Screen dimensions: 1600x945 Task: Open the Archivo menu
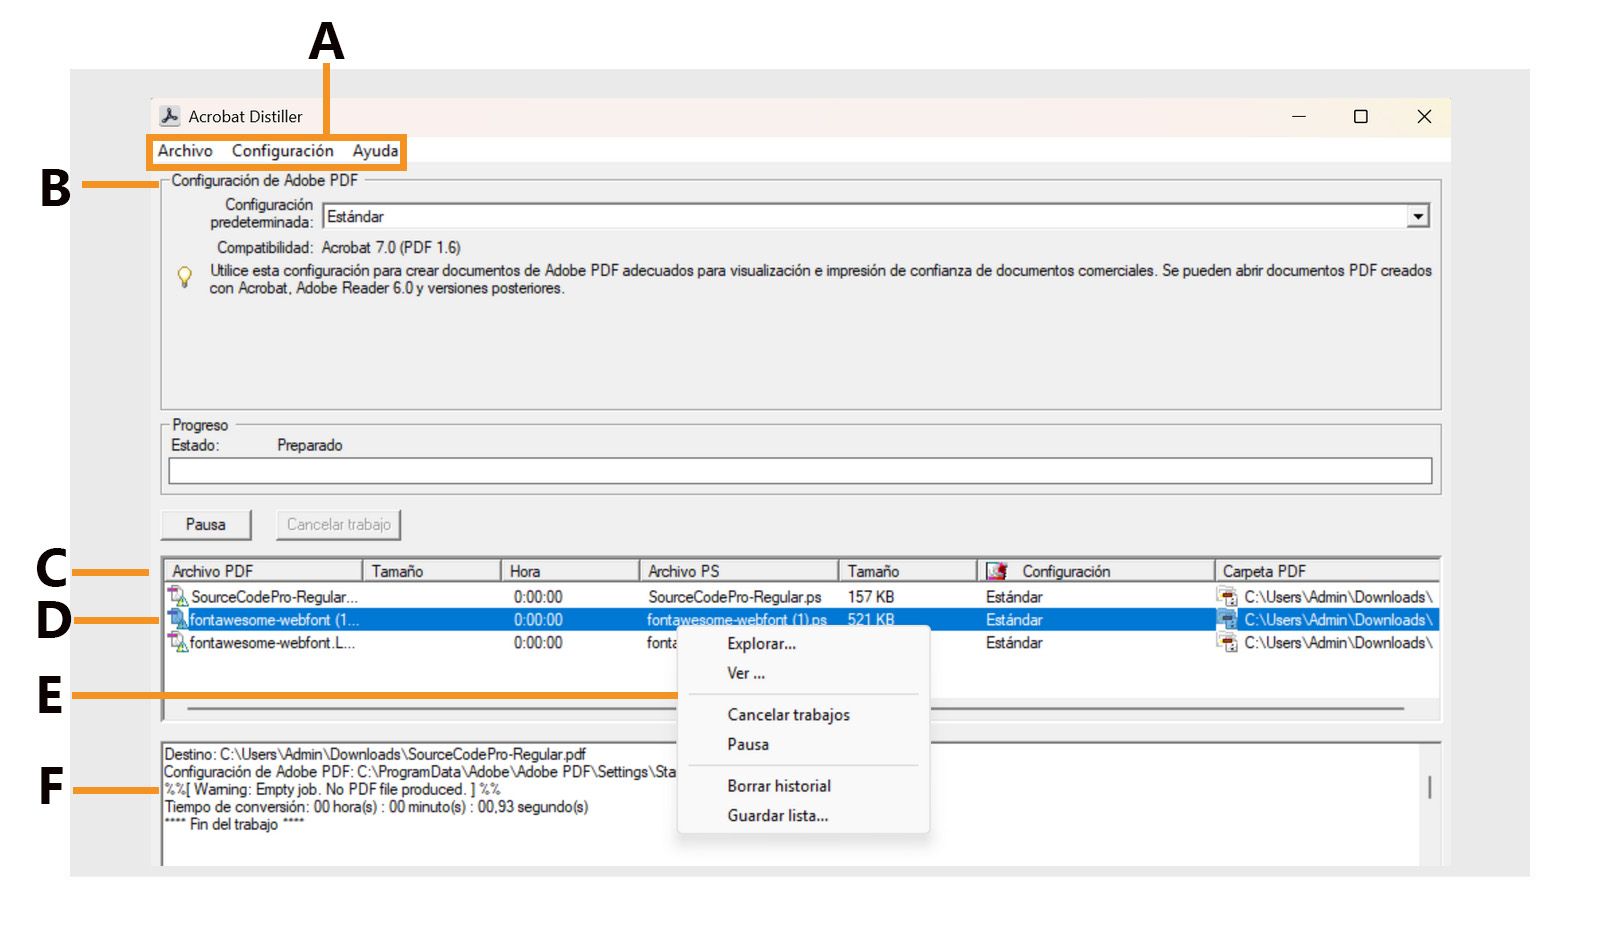185,151
